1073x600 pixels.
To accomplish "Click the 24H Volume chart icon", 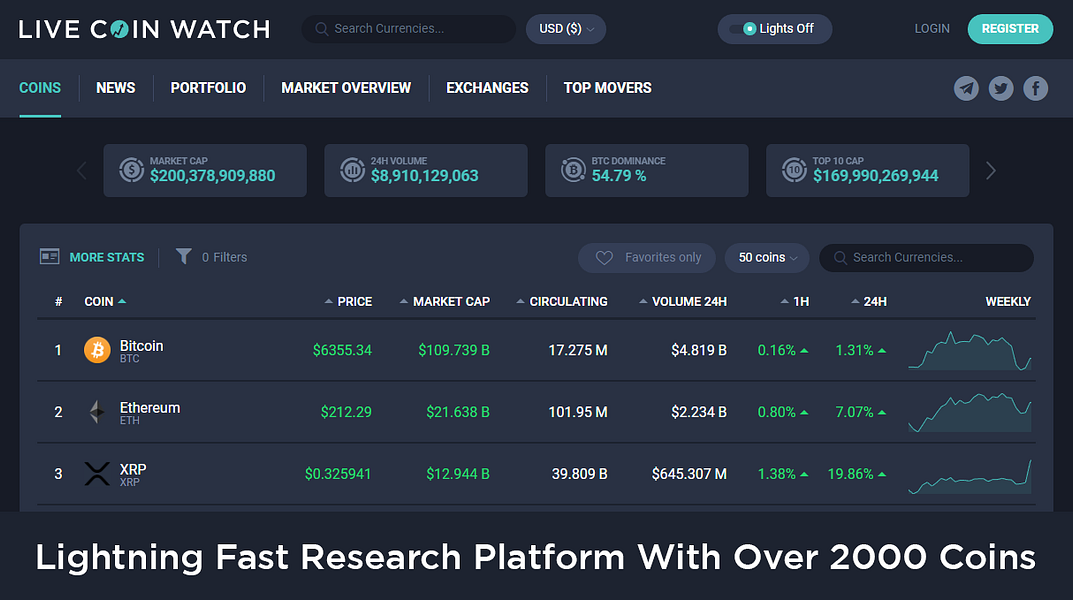I will click(x=352, y=170).
